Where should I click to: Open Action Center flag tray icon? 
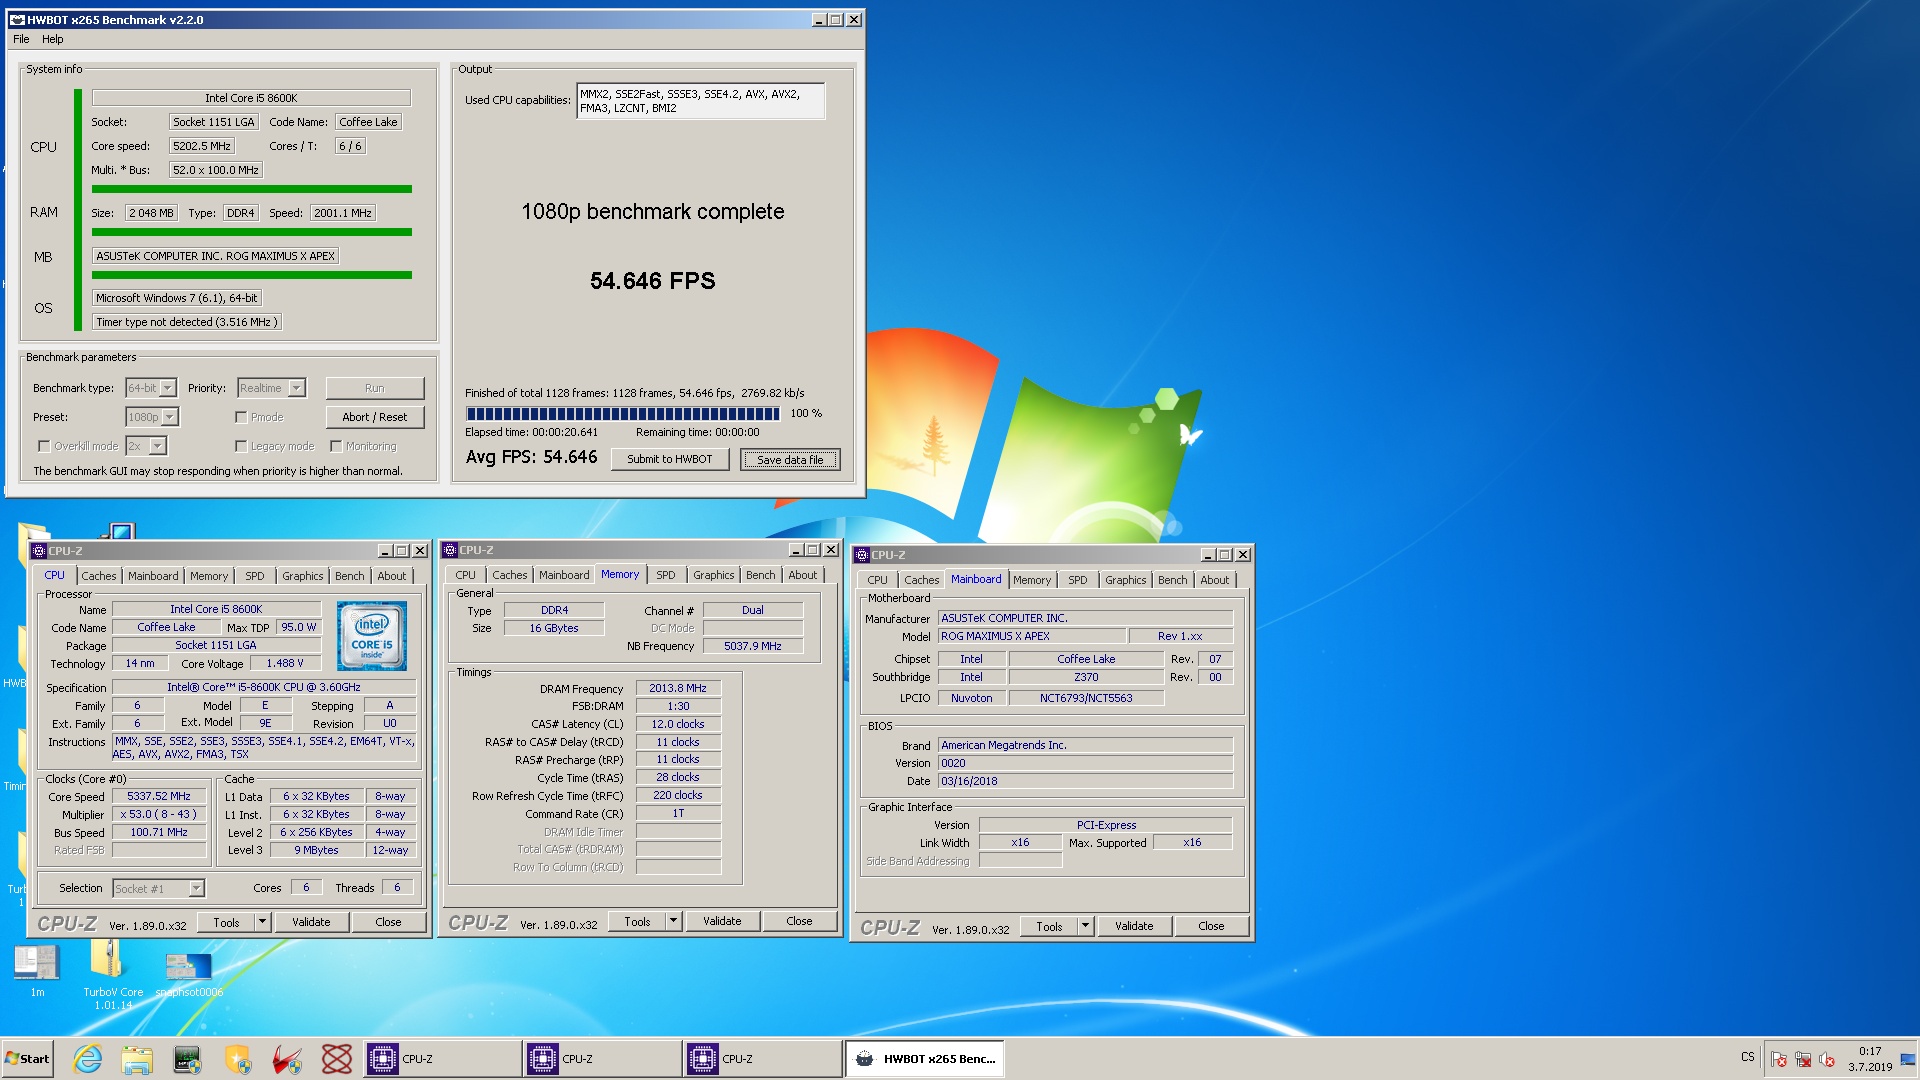coord(1779,1059)
